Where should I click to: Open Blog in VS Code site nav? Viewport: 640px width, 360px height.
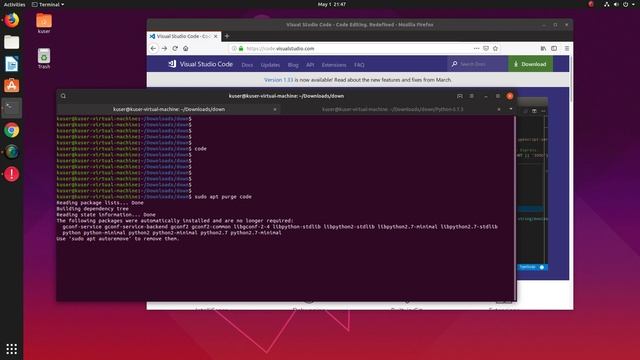[293, 64]
